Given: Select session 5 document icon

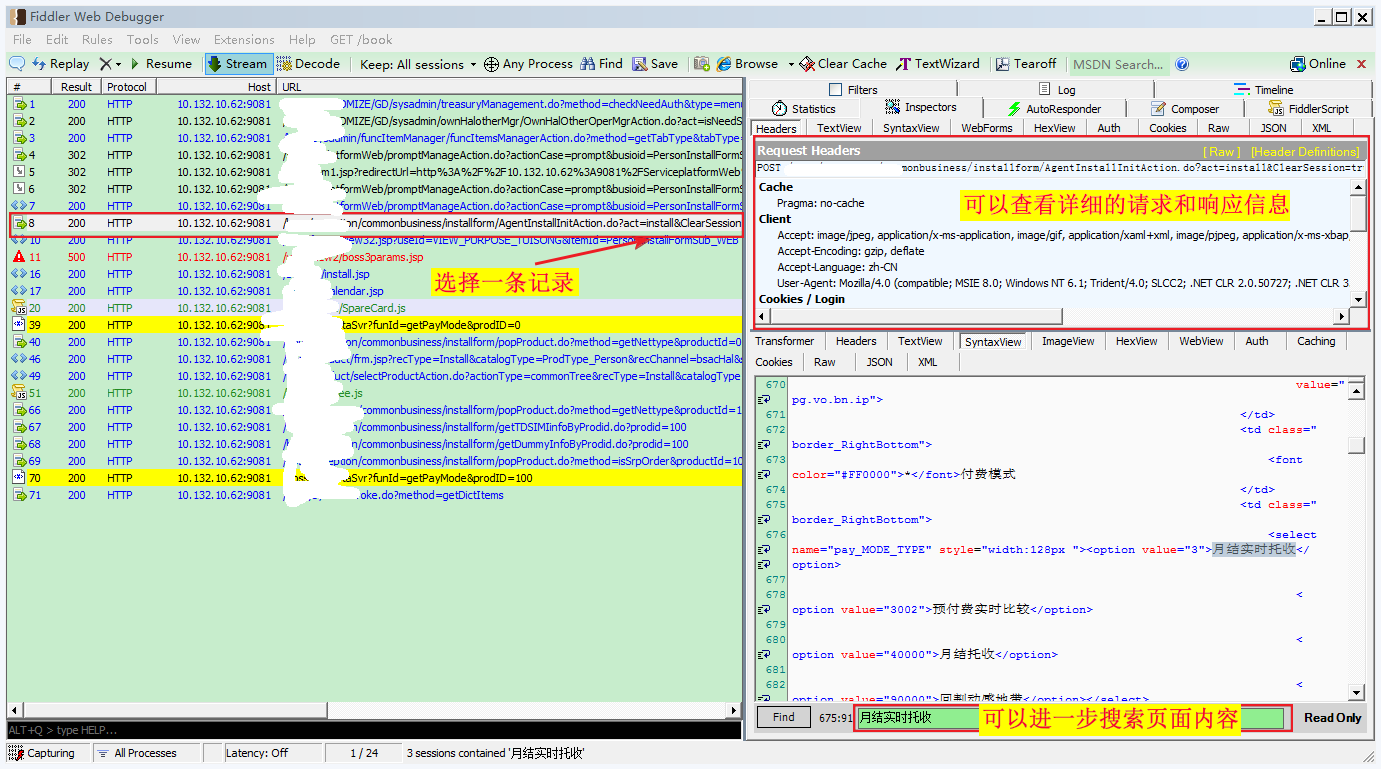Looking at the screenshot, I should pos(18,172).
